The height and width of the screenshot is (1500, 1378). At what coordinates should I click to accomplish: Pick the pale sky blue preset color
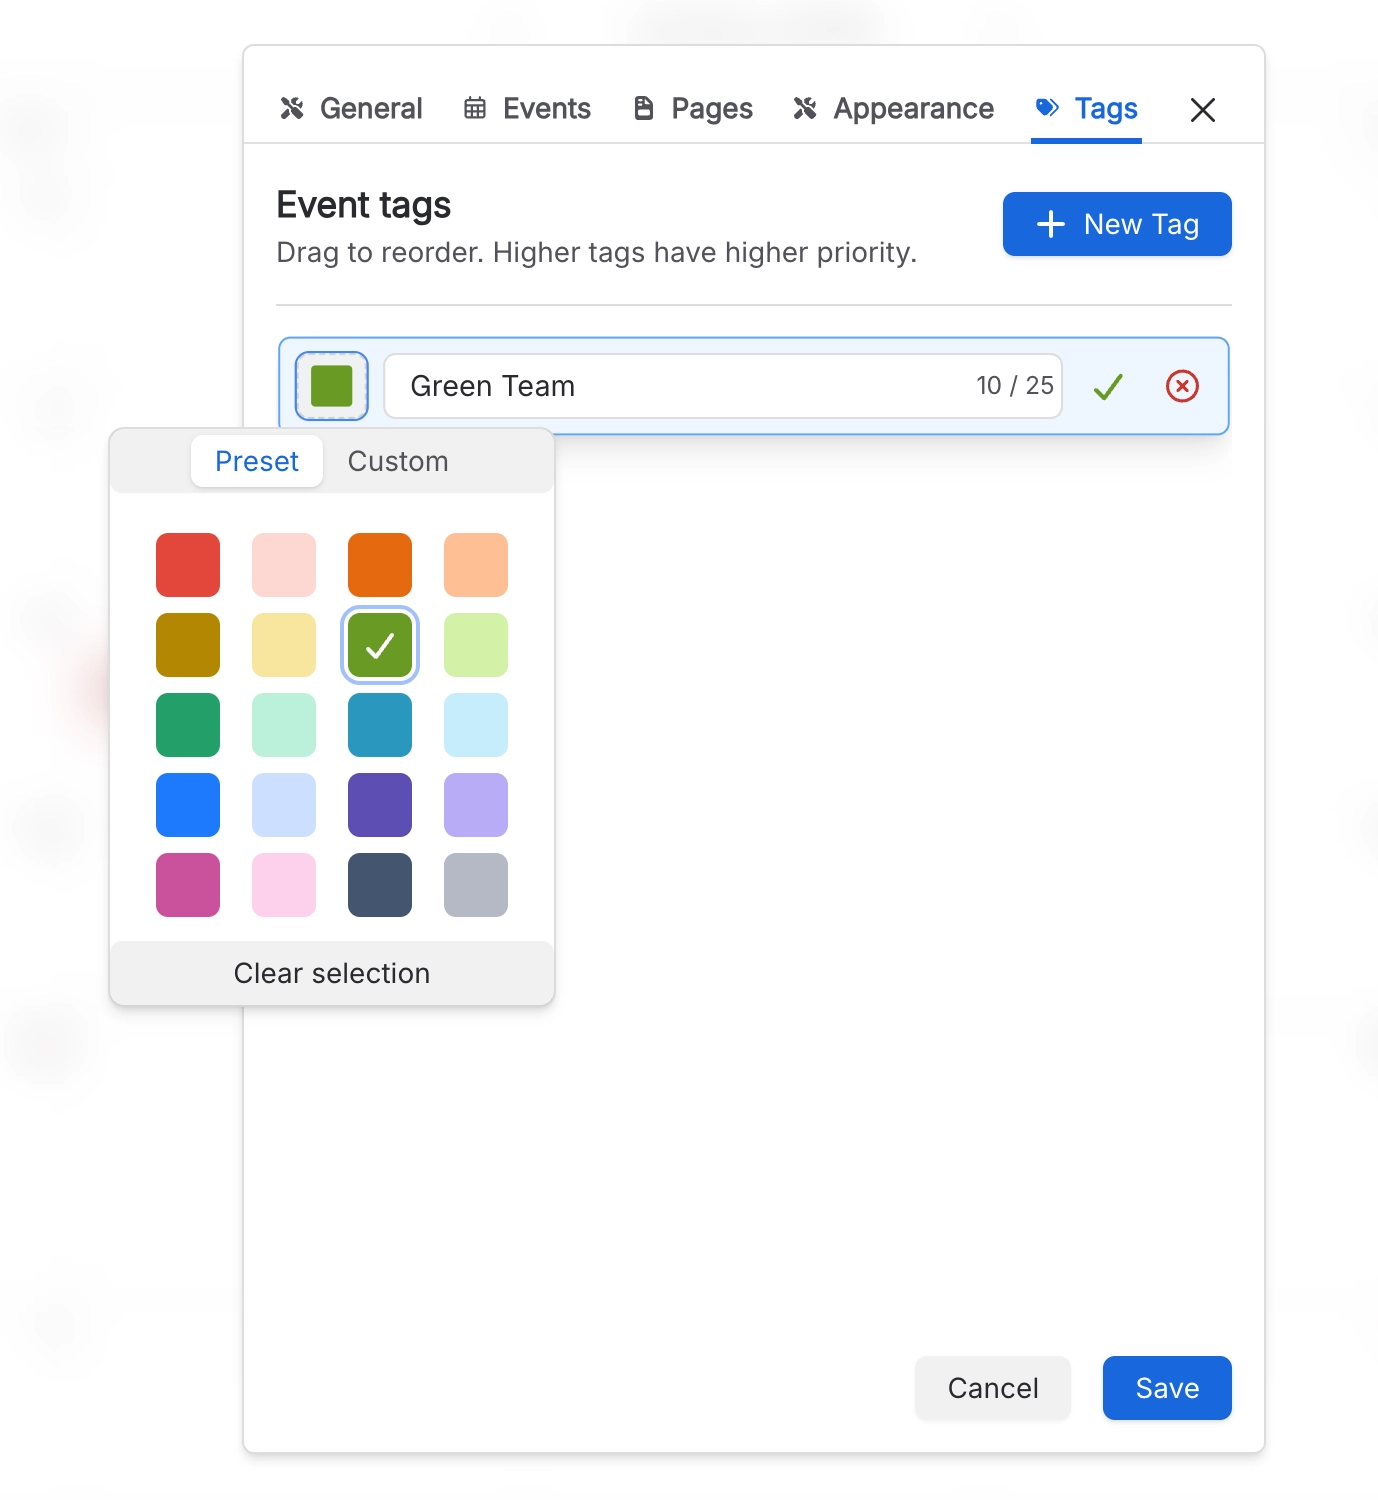coord(476,725)
